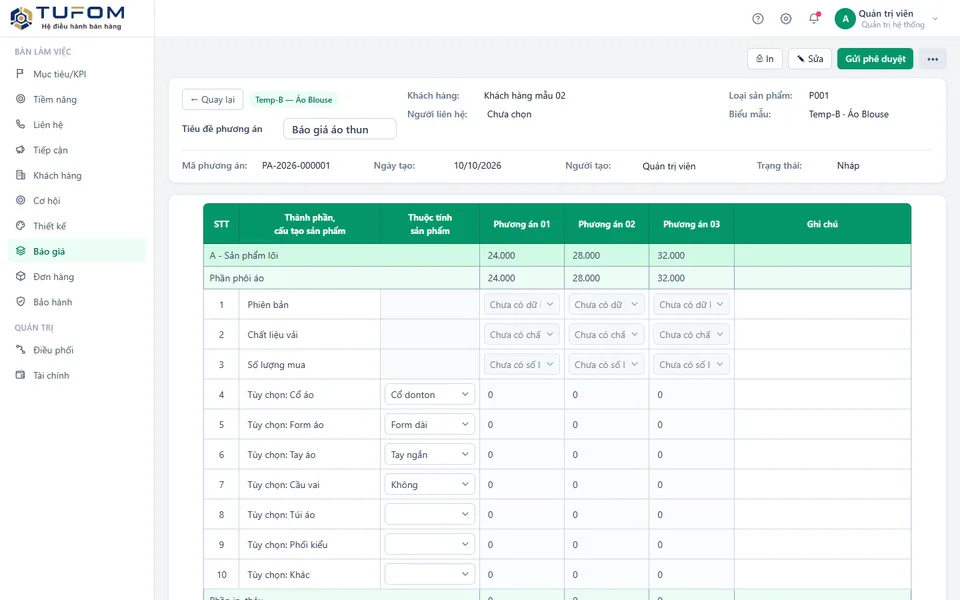Click the Đơn hàng box icon
The image size is (960, 600).
(20, 276)
